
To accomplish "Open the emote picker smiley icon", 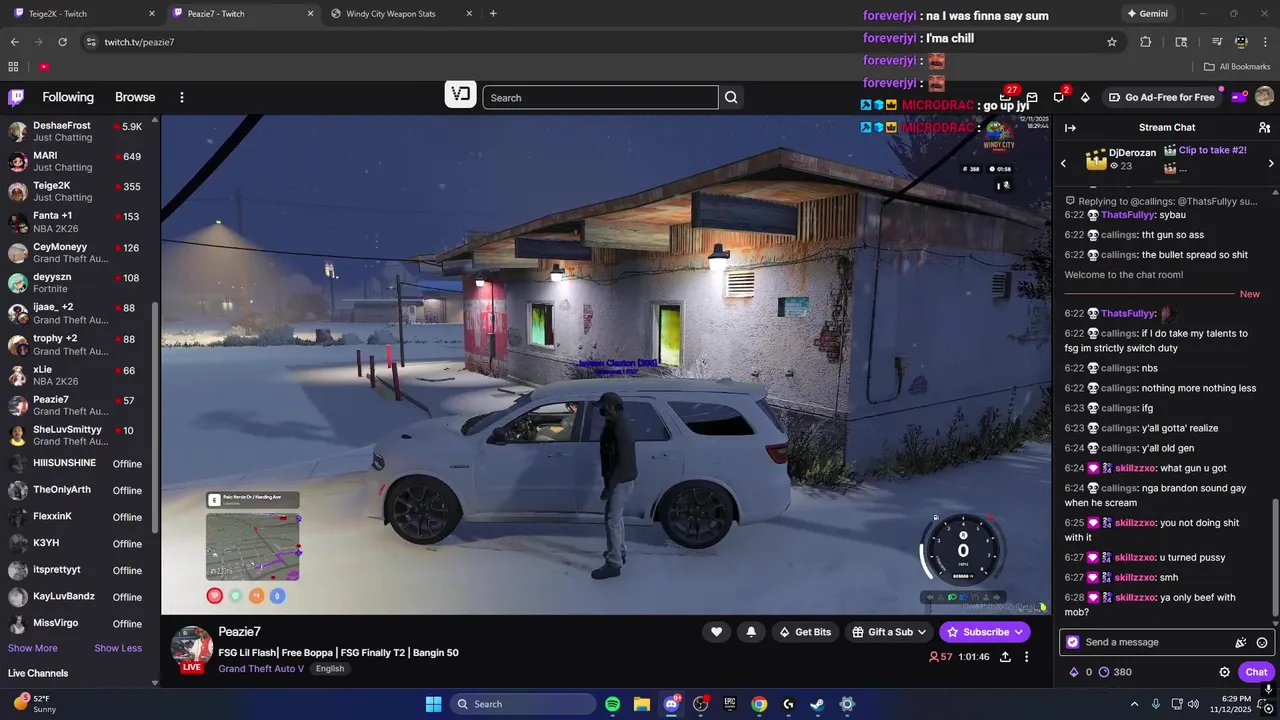I will 1262,642.
